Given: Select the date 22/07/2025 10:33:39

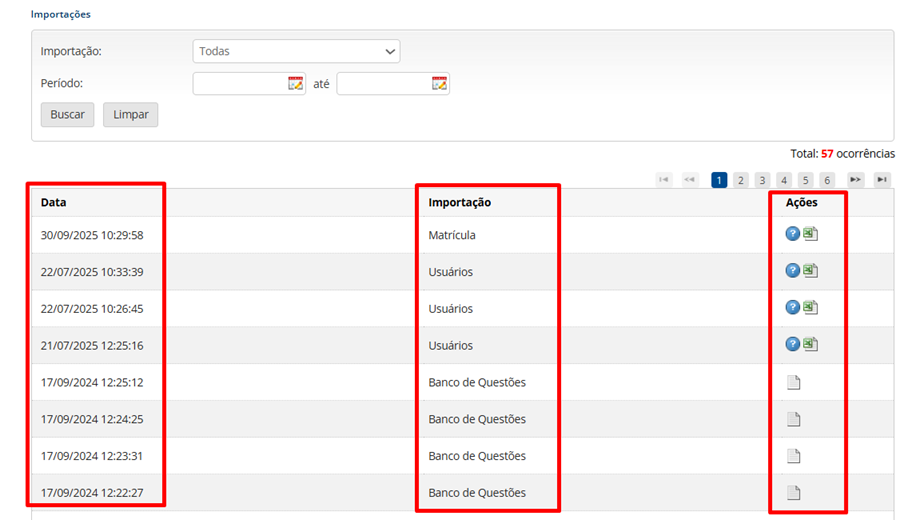Looking at the screenshot, I should point(92,272).
